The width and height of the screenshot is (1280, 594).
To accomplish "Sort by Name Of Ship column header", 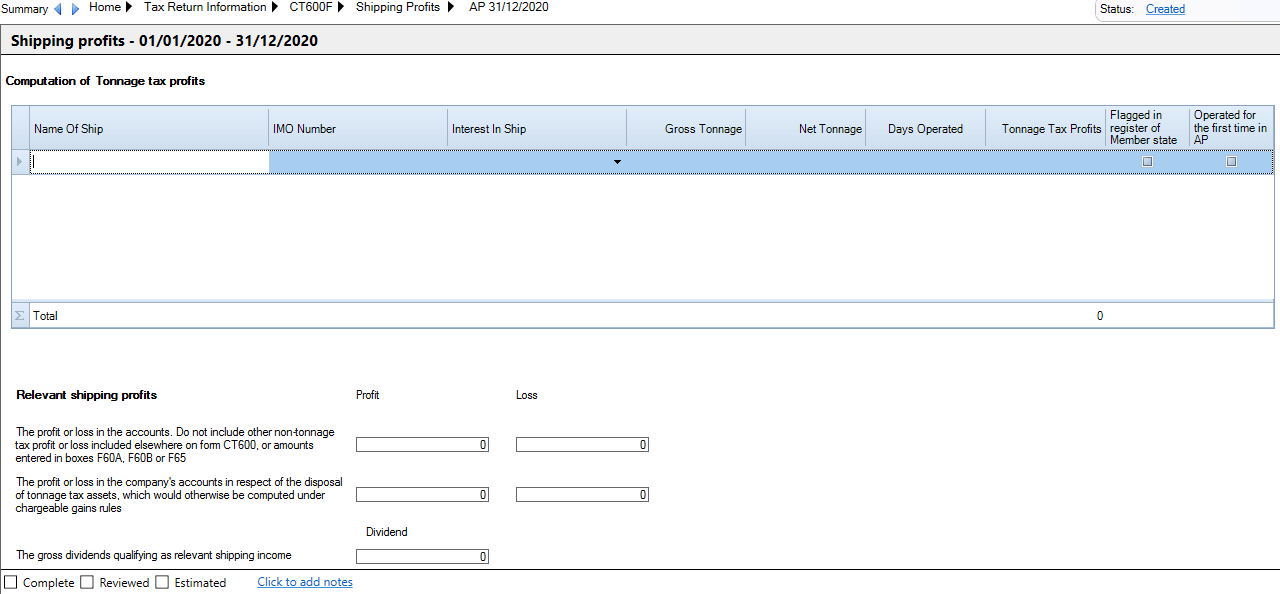I will click(x=149, y=128).
